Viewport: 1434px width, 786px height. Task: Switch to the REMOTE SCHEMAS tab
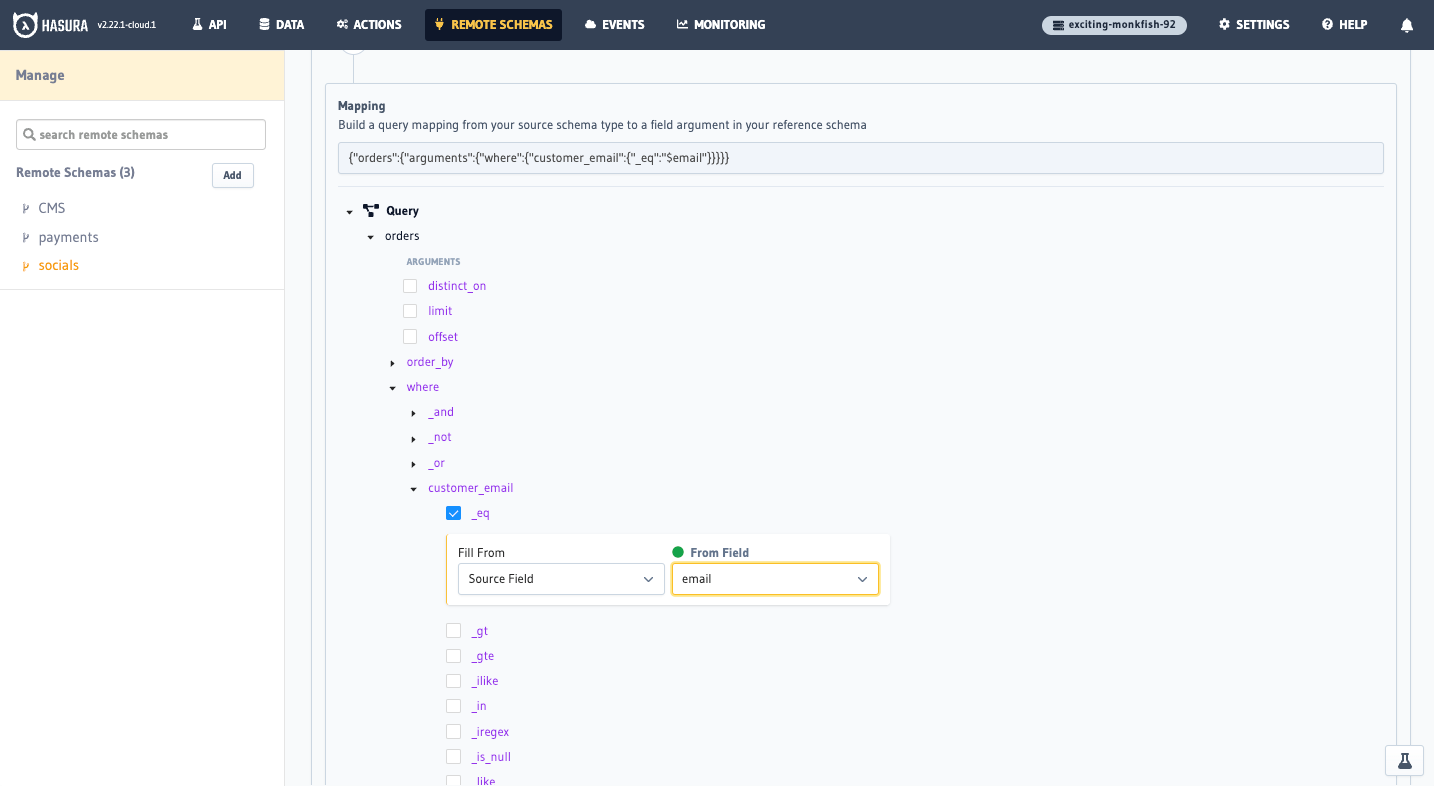[x=493, y=24]
